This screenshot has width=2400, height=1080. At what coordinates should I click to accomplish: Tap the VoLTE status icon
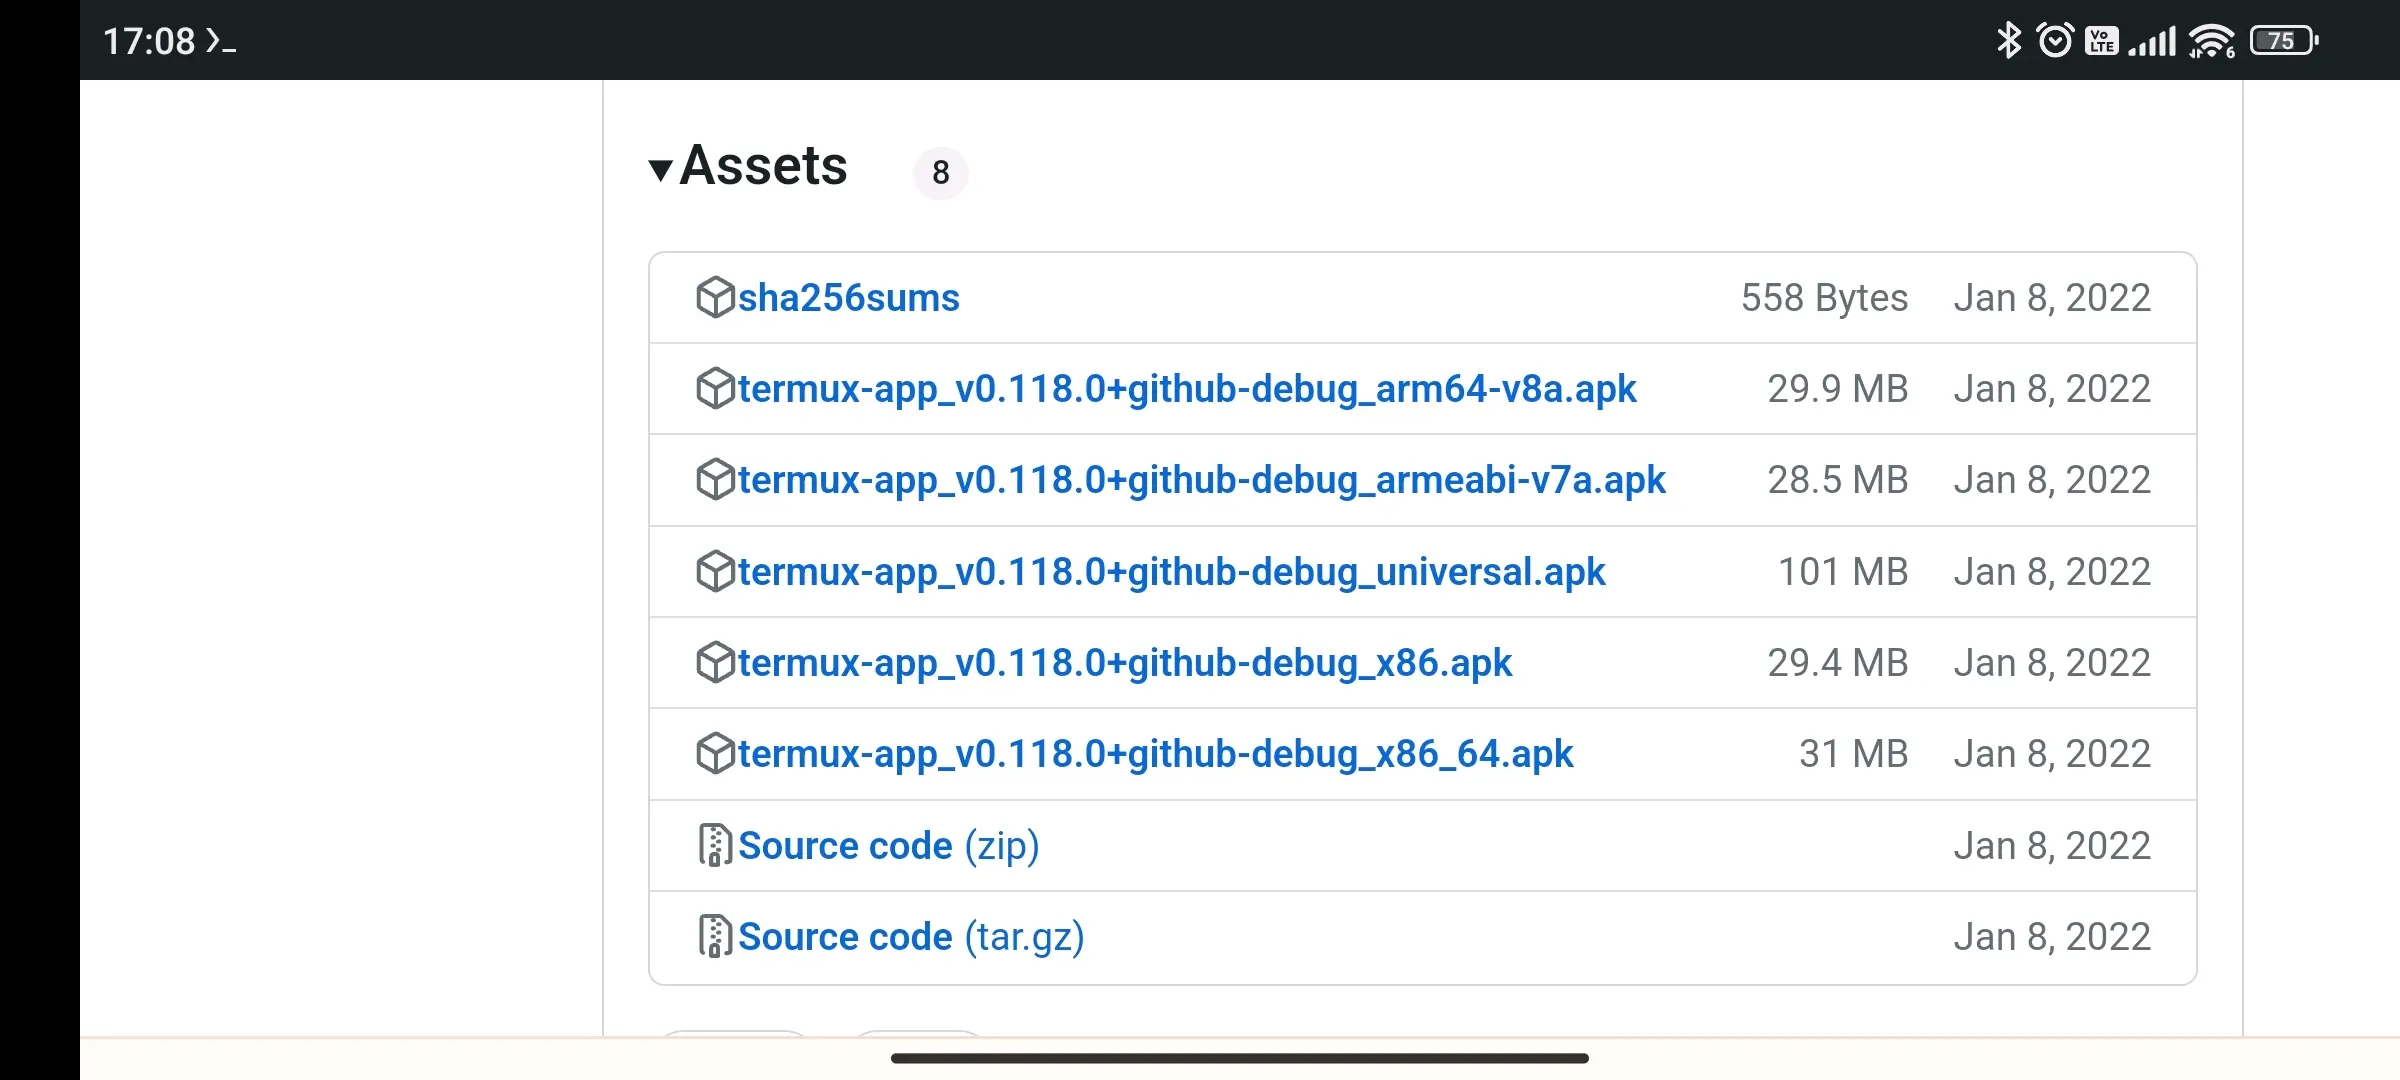click(2102, 41)
